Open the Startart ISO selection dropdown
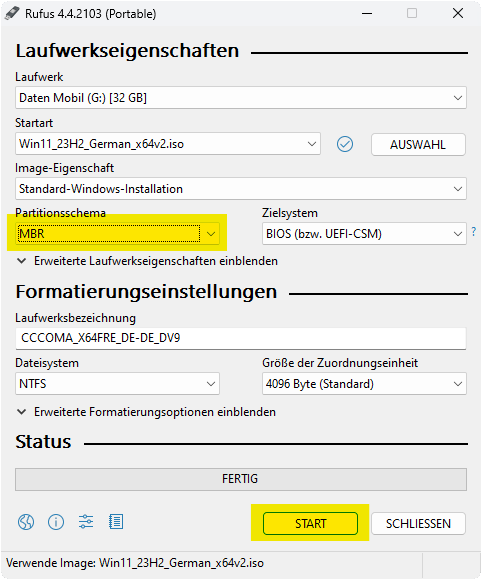482x580 pixels. (x=168, y=144)
